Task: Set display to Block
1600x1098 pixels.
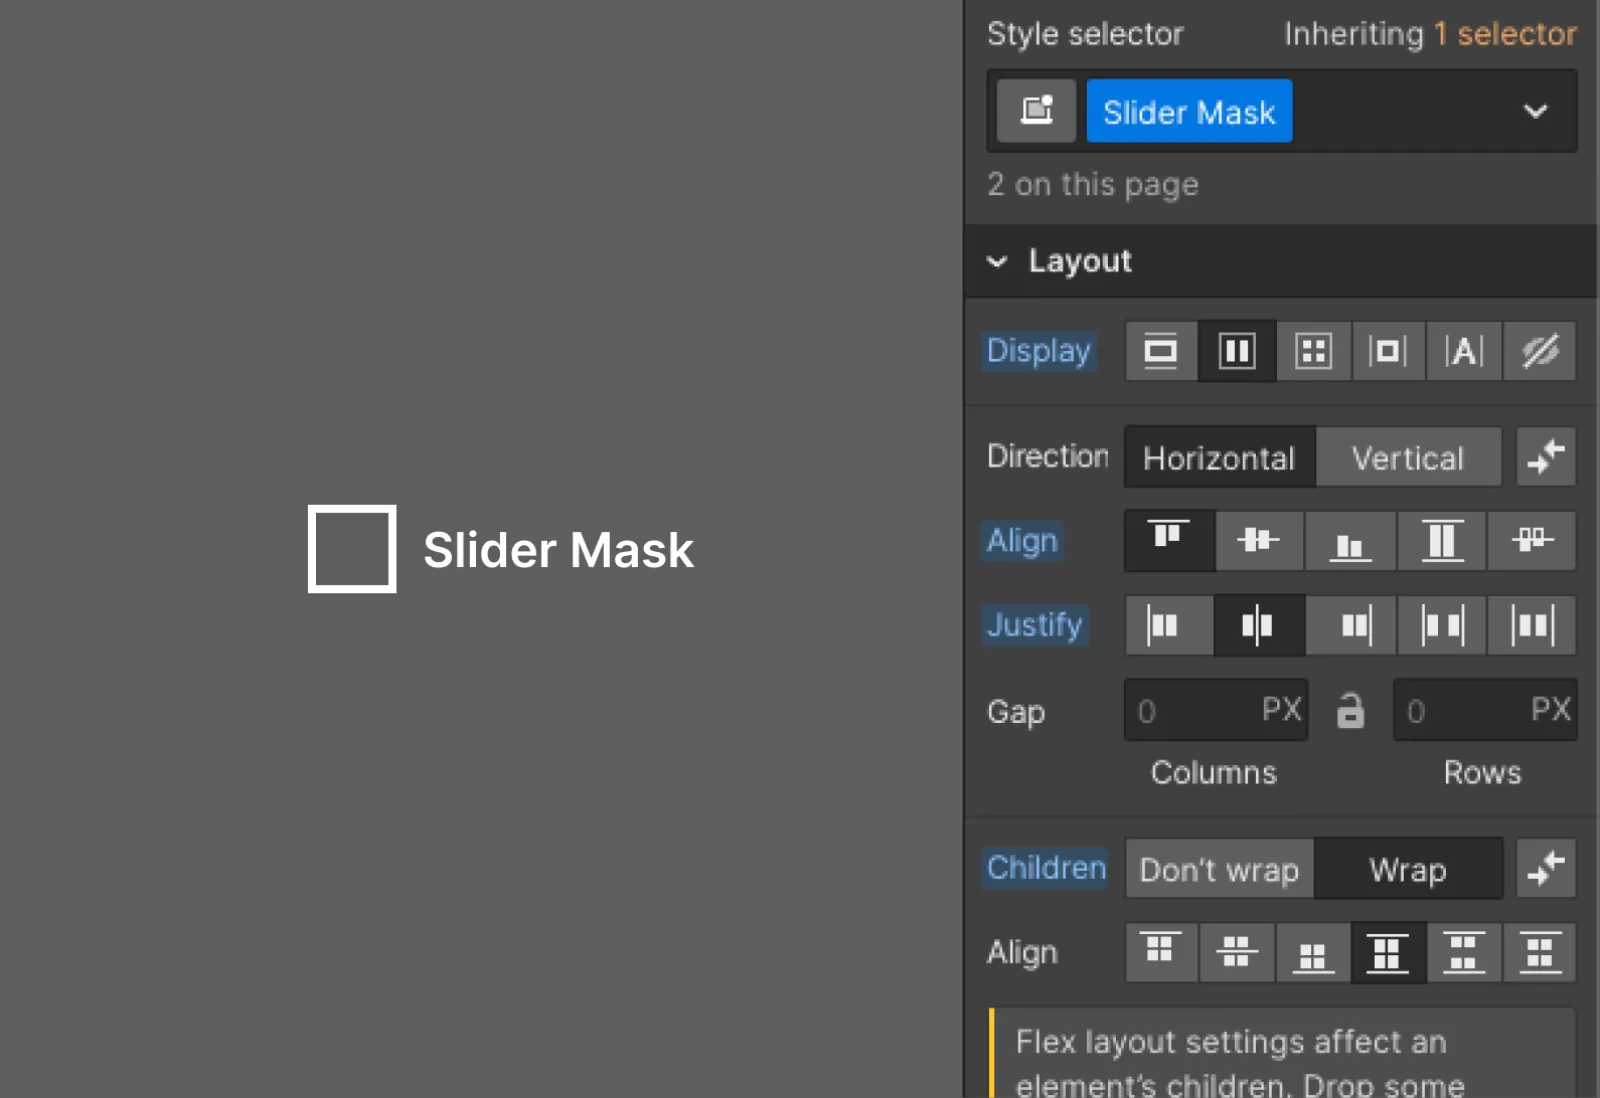Action: [1160, 351]
